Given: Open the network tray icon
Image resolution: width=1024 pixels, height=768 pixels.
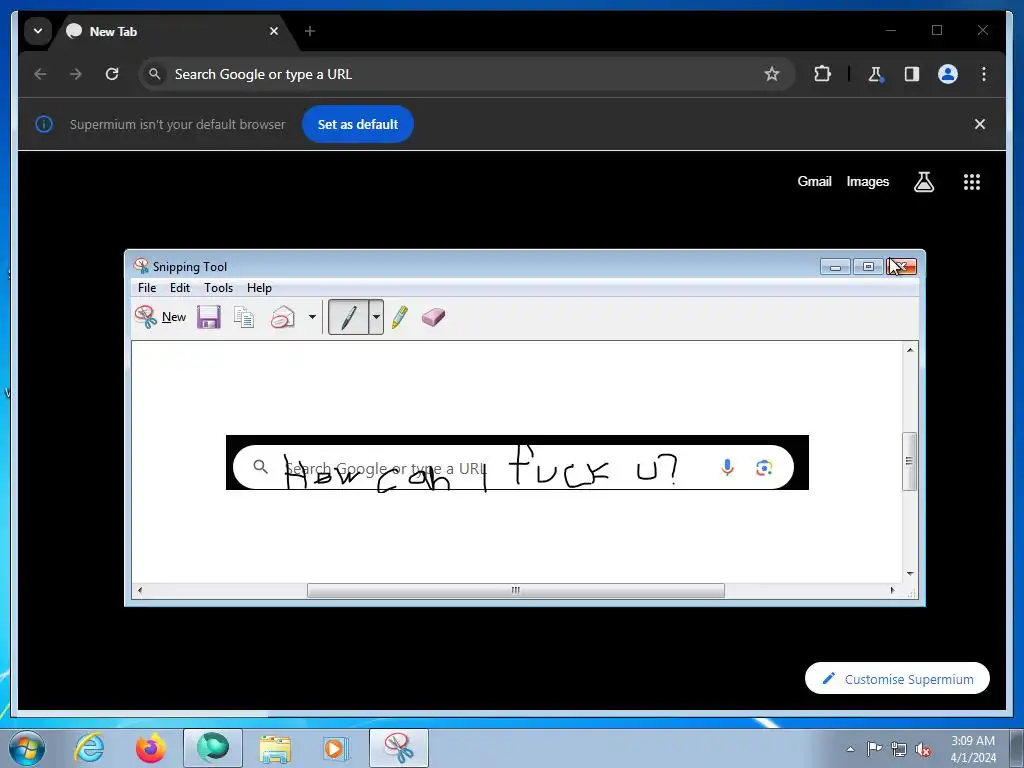Looking at the screenshot, I should point(899,749).
